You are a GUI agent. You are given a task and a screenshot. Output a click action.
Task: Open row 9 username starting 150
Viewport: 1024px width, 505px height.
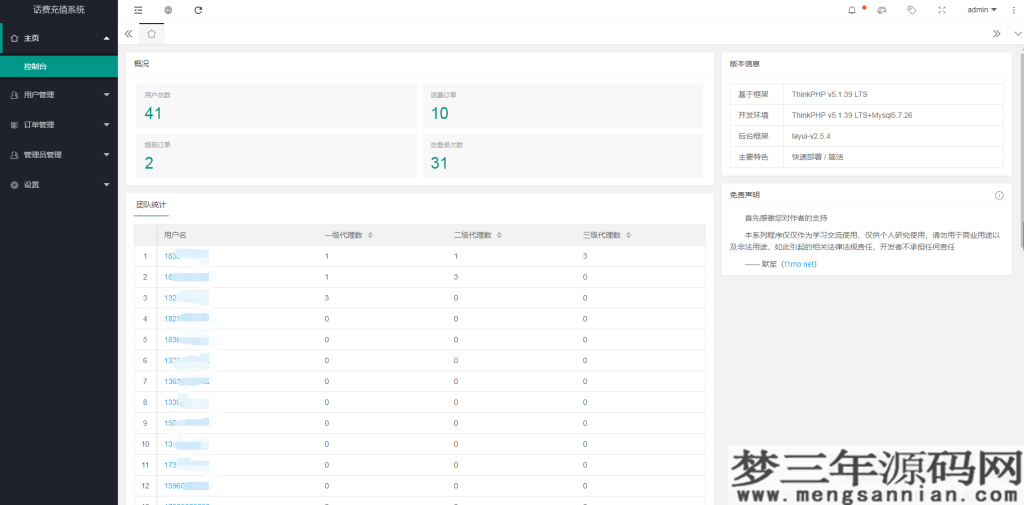click(x=187, y=423)
